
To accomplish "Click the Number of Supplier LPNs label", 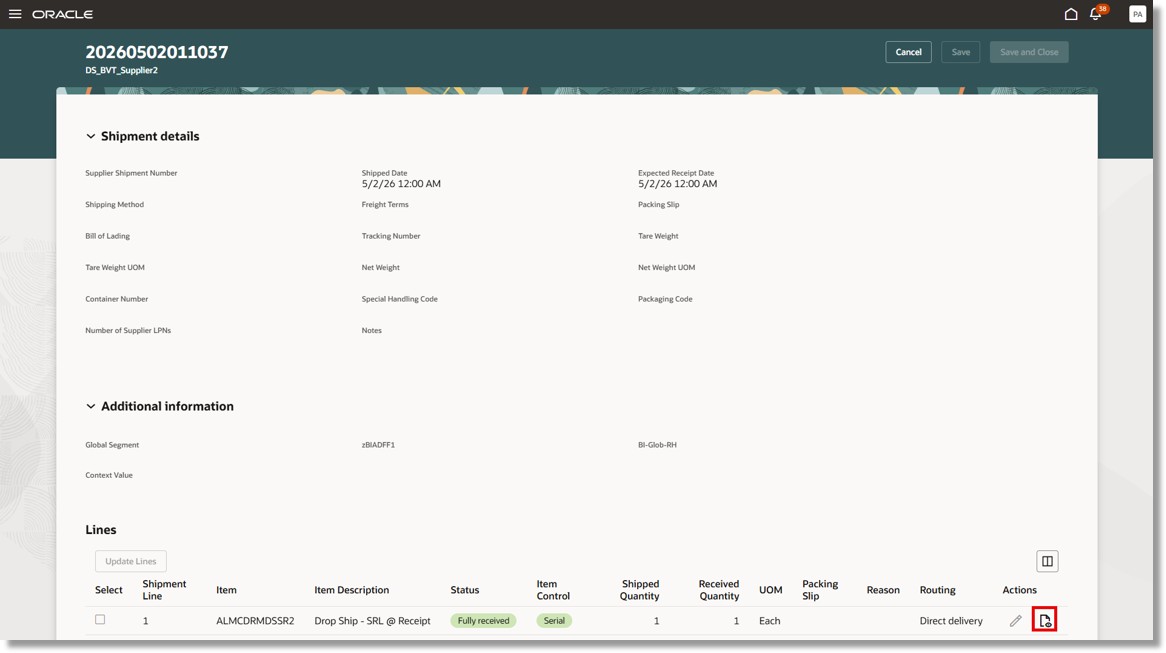I will (129, 330).
